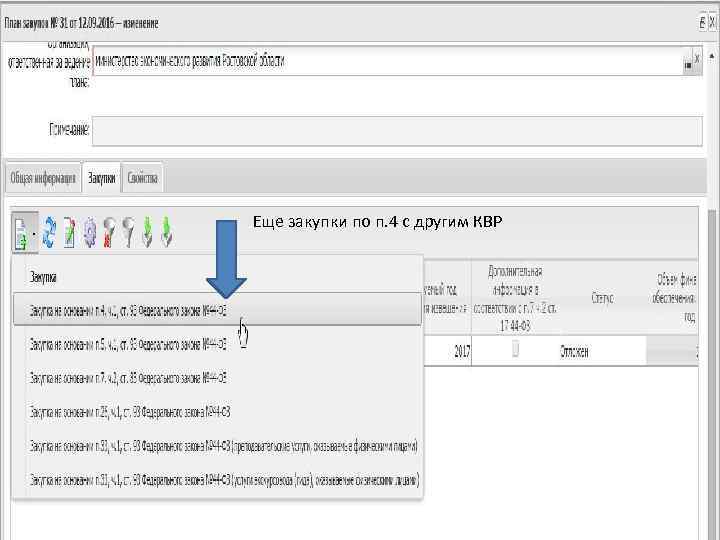This screenshot has width=720, height=540.
Task: Choose purchase under п.26 ч.1 ст.93
Action: click(x=217, y=412)
